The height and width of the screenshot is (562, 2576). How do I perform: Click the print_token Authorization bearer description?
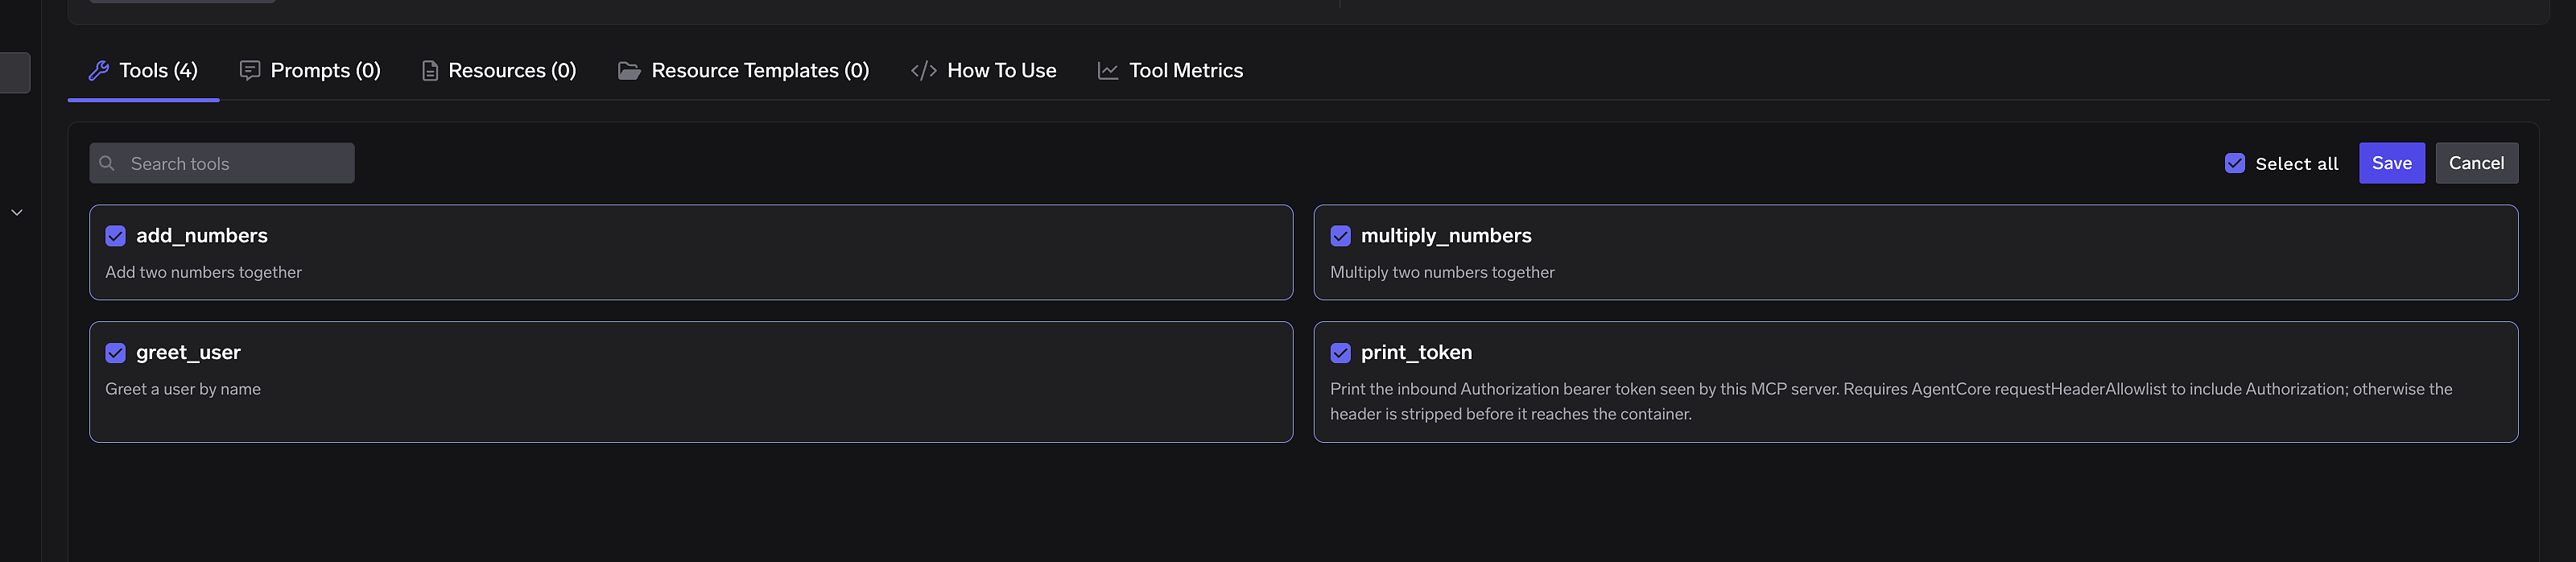pyautogui.click(x=1891, y=401)
